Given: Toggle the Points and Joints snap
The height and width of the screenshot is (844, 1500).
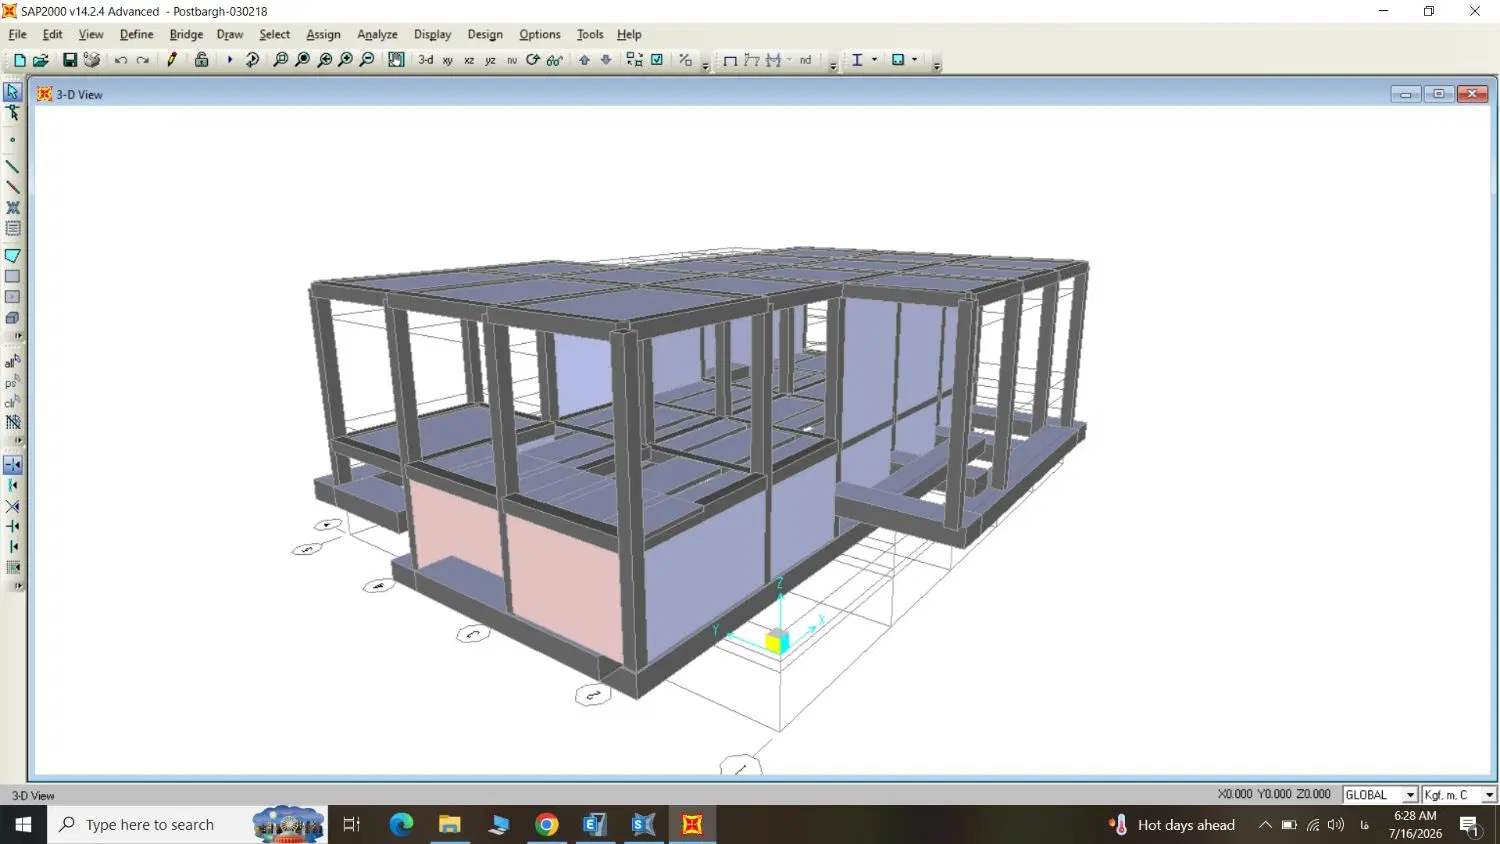Looking at the screenshot, I should [13, 465].
